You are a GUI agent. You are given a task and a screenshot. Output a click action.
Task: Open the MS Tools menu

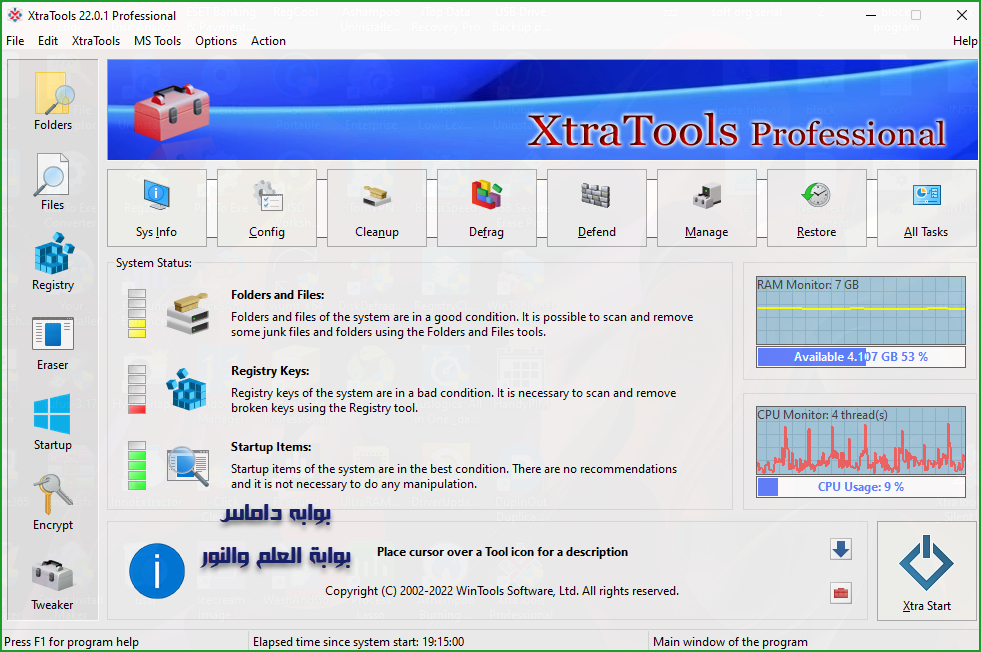coord(157,41)
